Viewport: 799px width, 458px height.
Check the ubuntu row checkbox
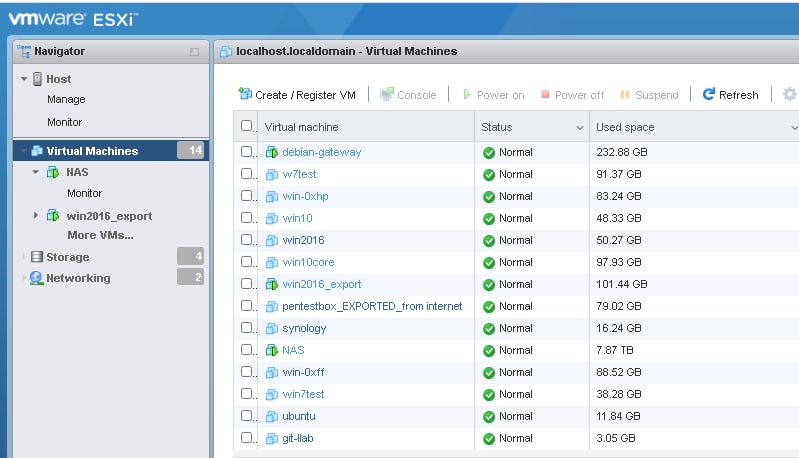[247, 415]
